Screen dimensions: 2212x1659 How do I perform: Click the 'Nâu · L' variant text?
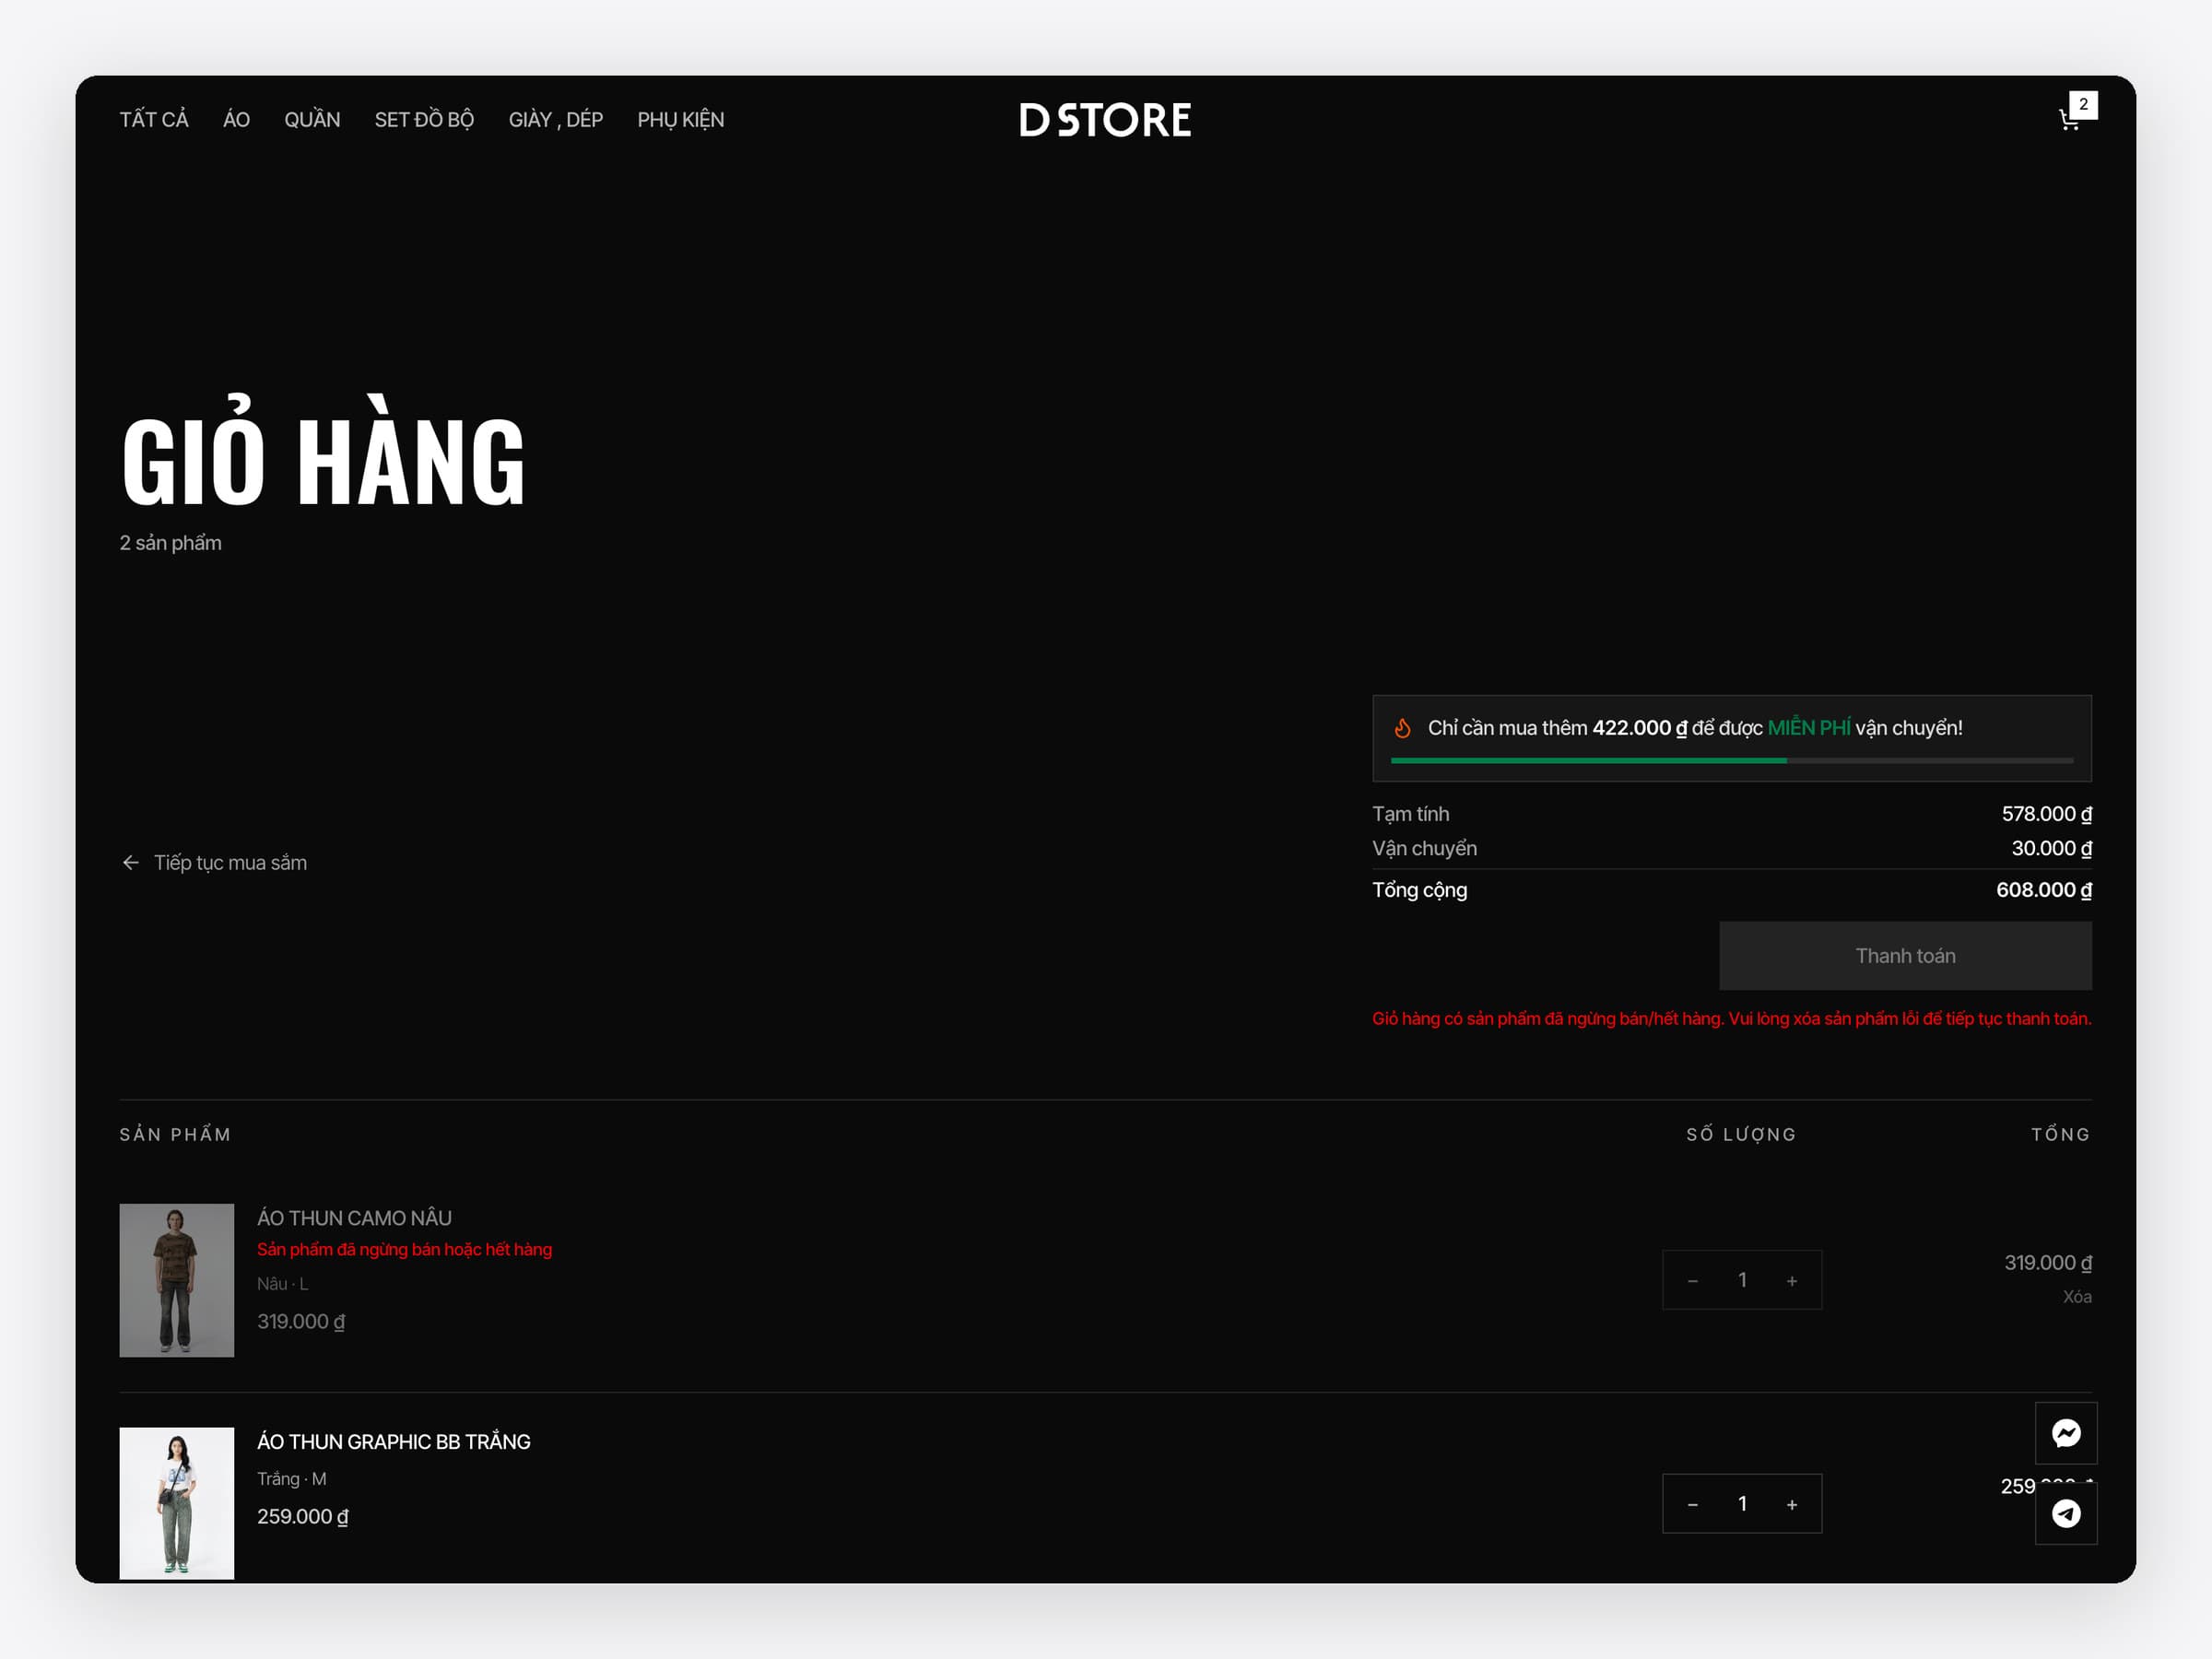(282, 1284)
